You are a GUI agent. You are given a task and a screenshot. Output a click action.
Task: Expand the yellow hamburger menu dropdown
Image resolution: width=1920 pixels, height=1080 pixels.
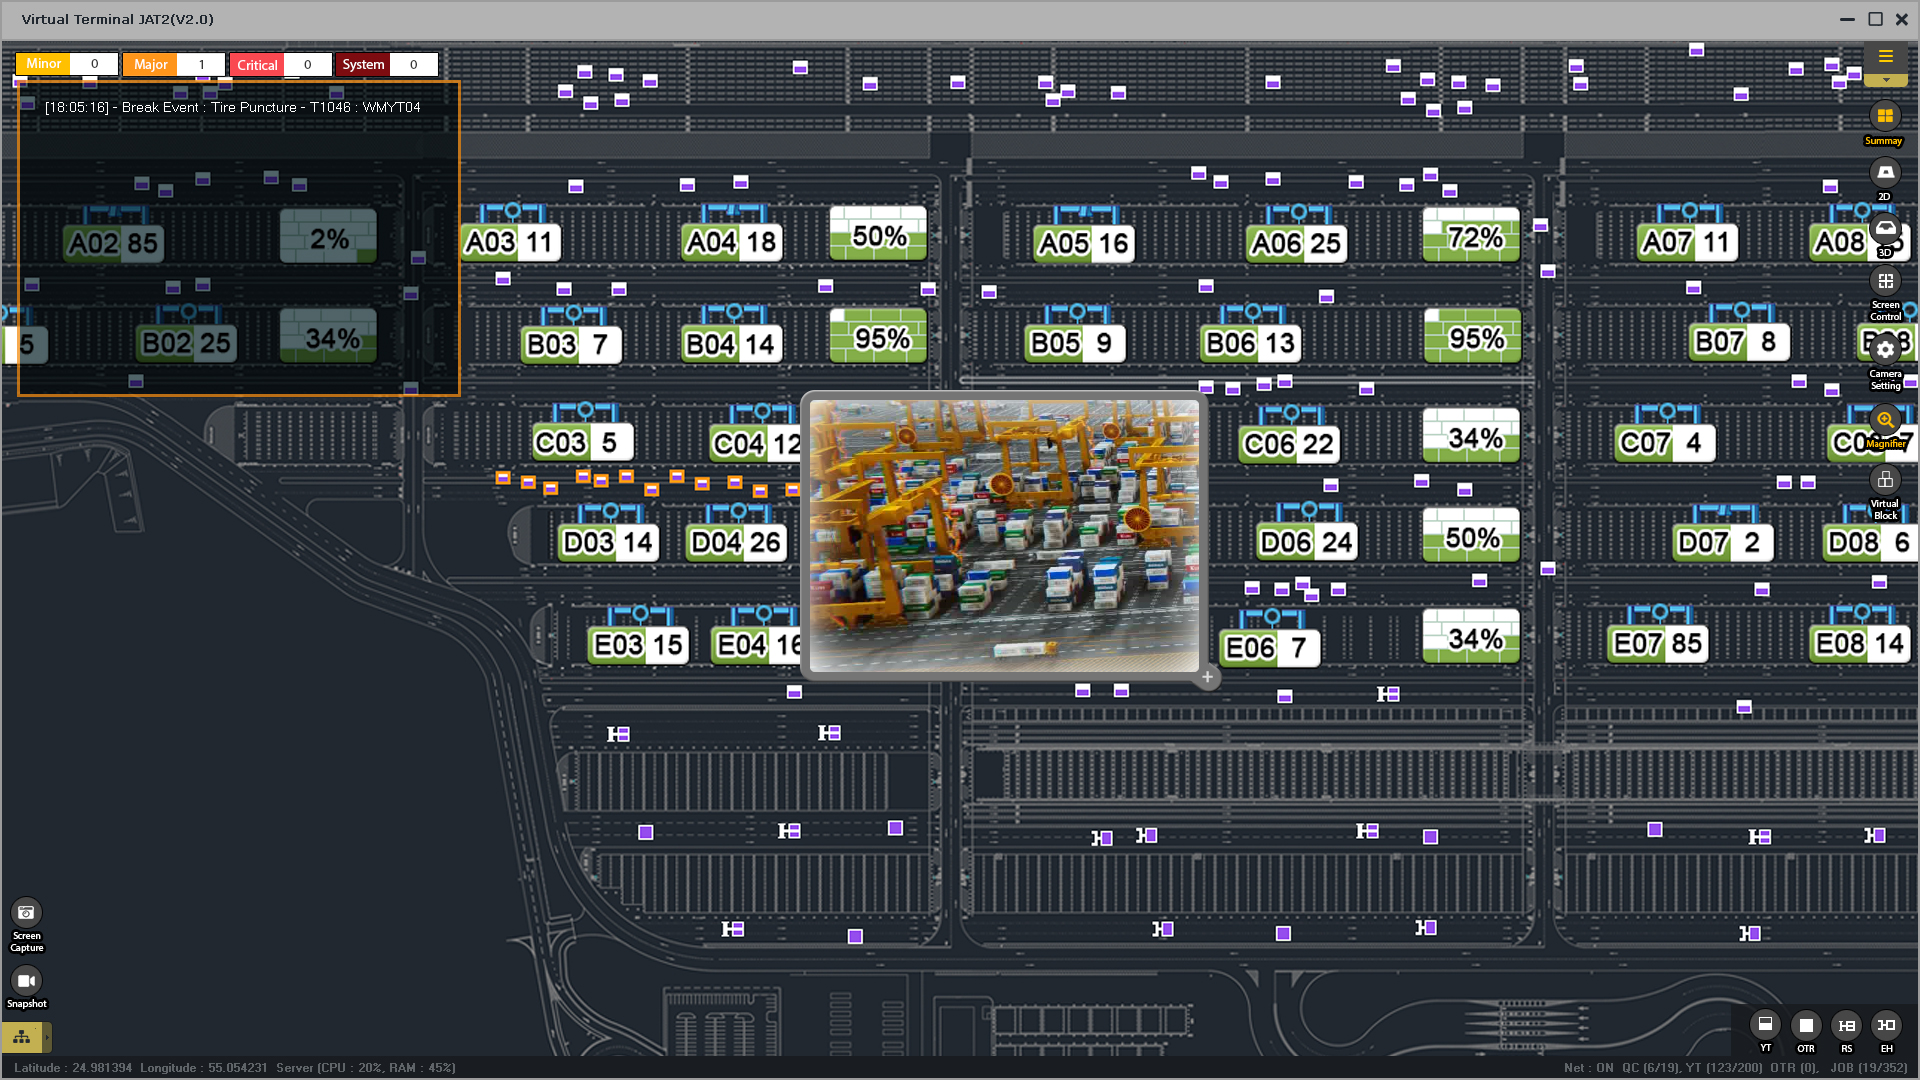[1885, 58]
